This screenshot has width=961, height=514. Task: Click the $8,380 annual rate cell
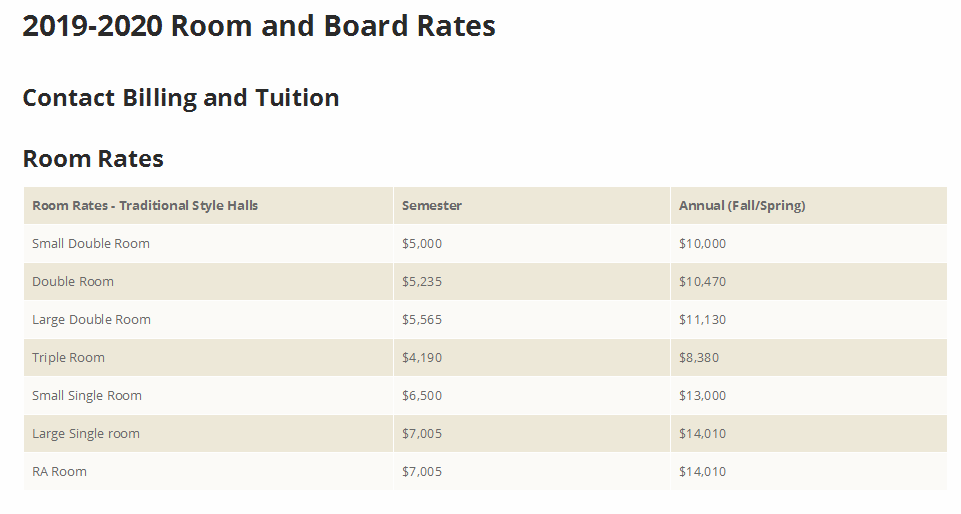coord(699,357)
